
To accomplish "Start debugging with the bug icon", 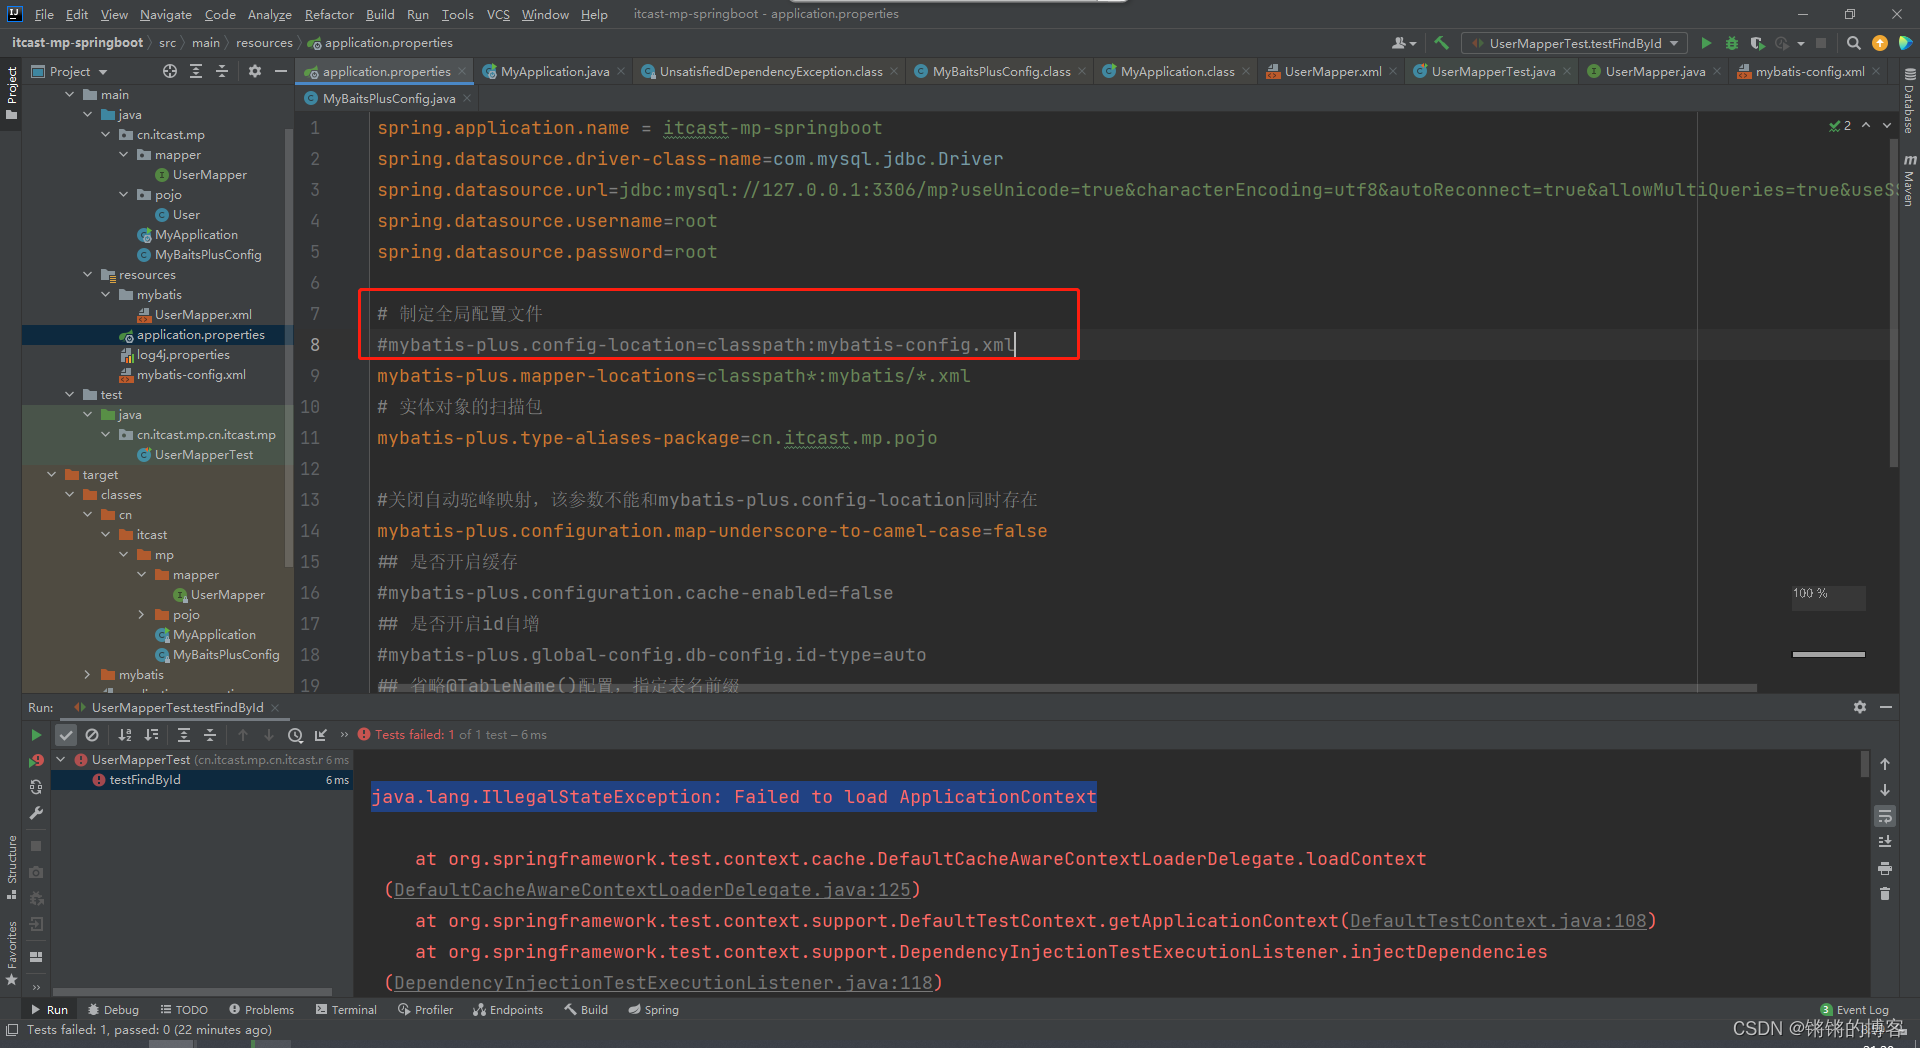I will [x=1731, y=43].
